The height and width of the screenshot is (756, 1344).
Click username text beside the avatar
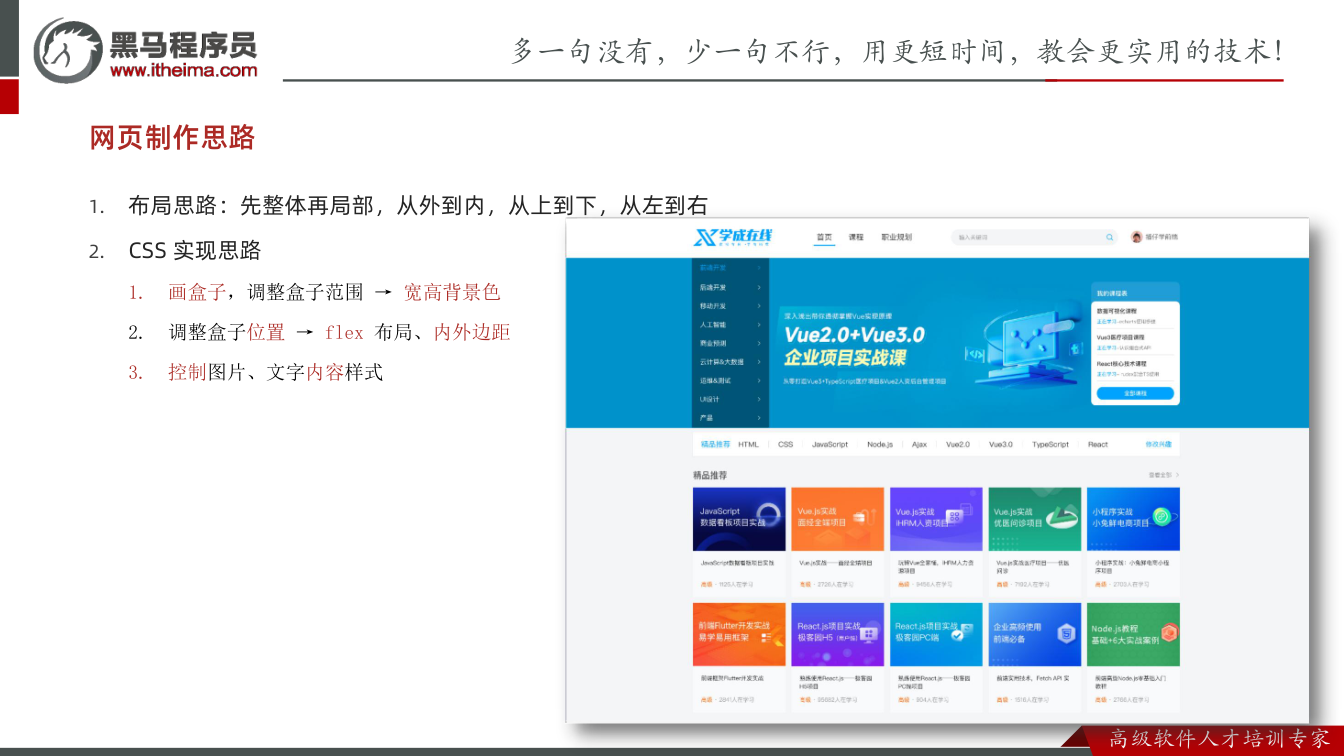coord(1162,237)
